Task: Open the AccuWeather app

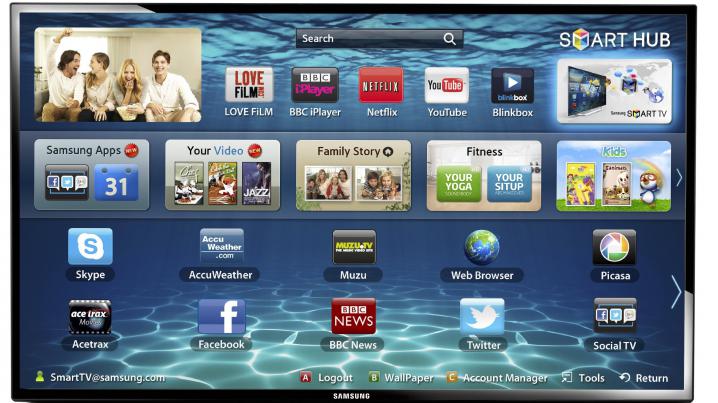Action: [222, 246]
